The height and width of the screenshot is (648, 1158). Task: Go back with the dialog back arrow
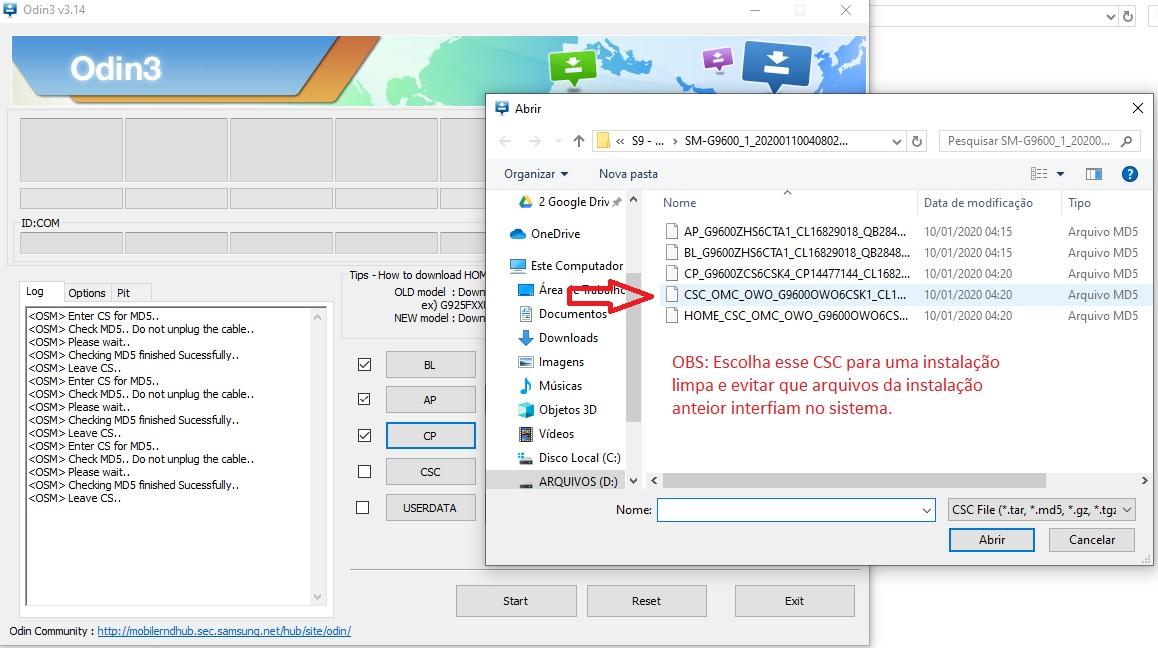click(x=505, y=140)
